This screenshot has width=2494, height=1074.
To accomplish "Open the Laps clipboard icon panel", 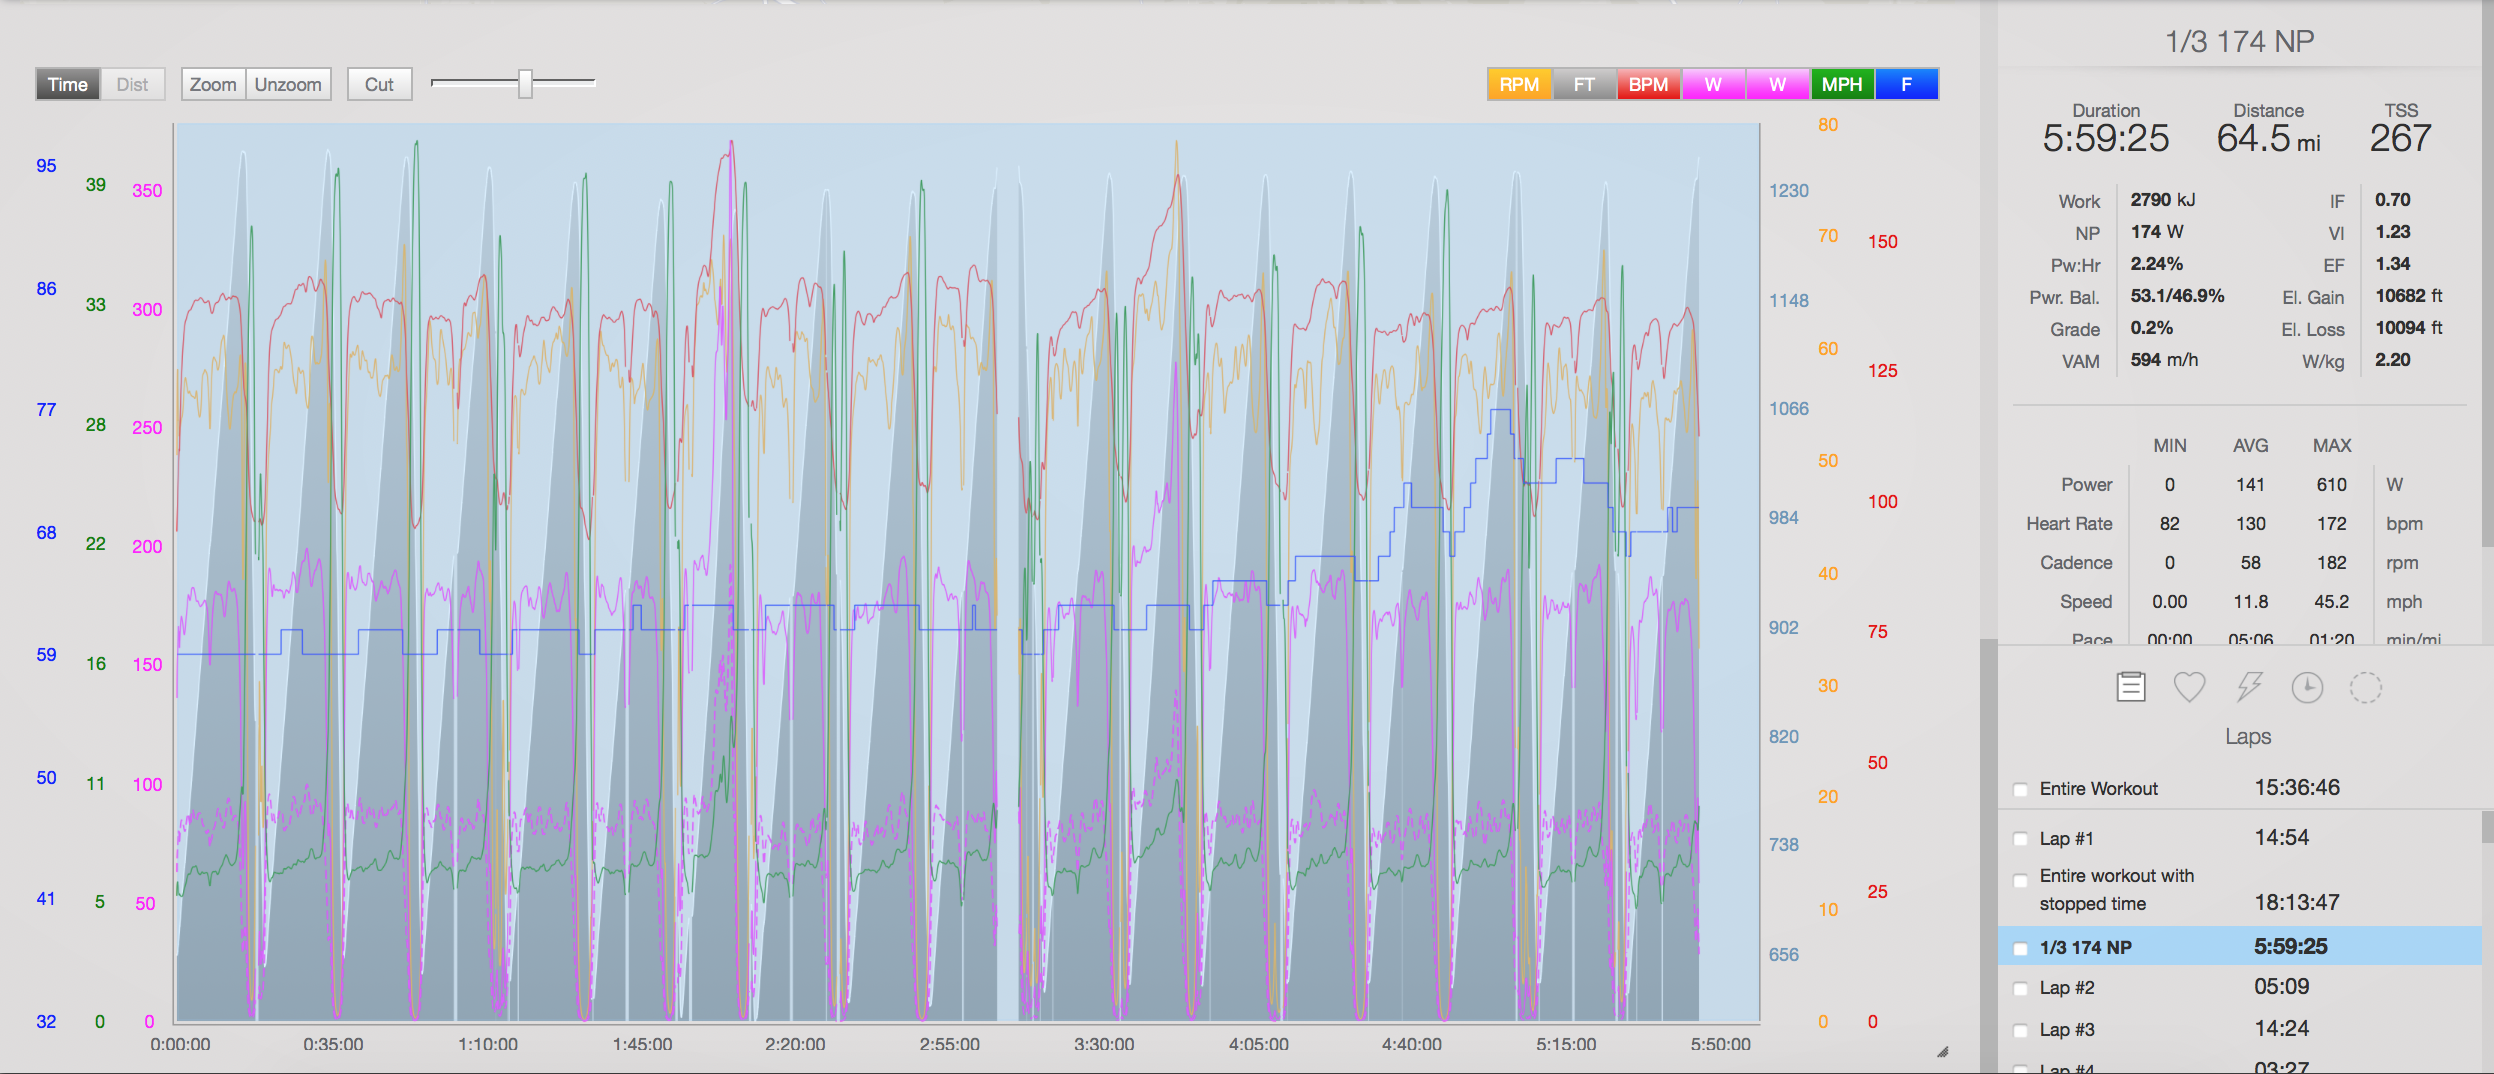I will (x=2130, y=687).
